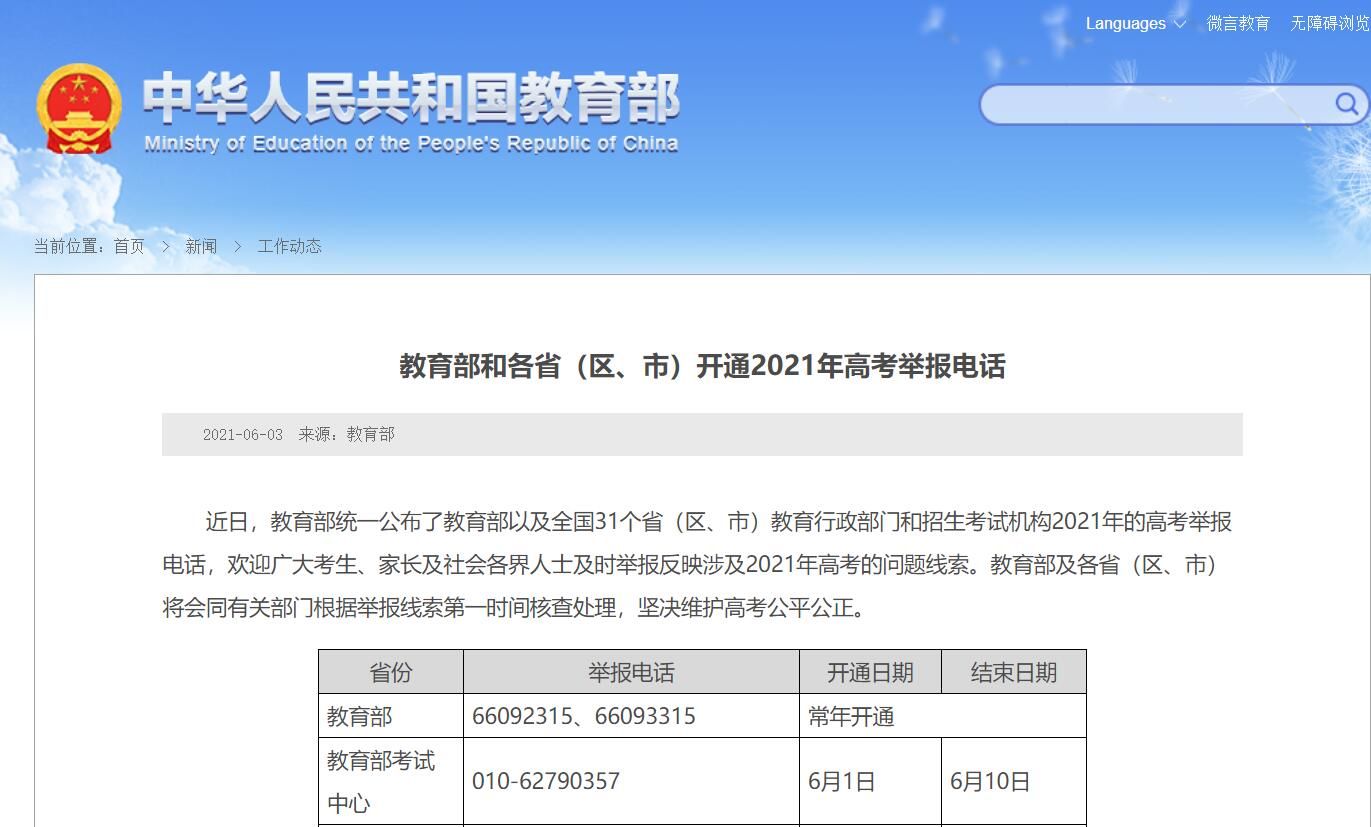Click the arrow between 首页 and 新闻
The height and width of the screenshot is (827, 1371).
tap(165, 246)
